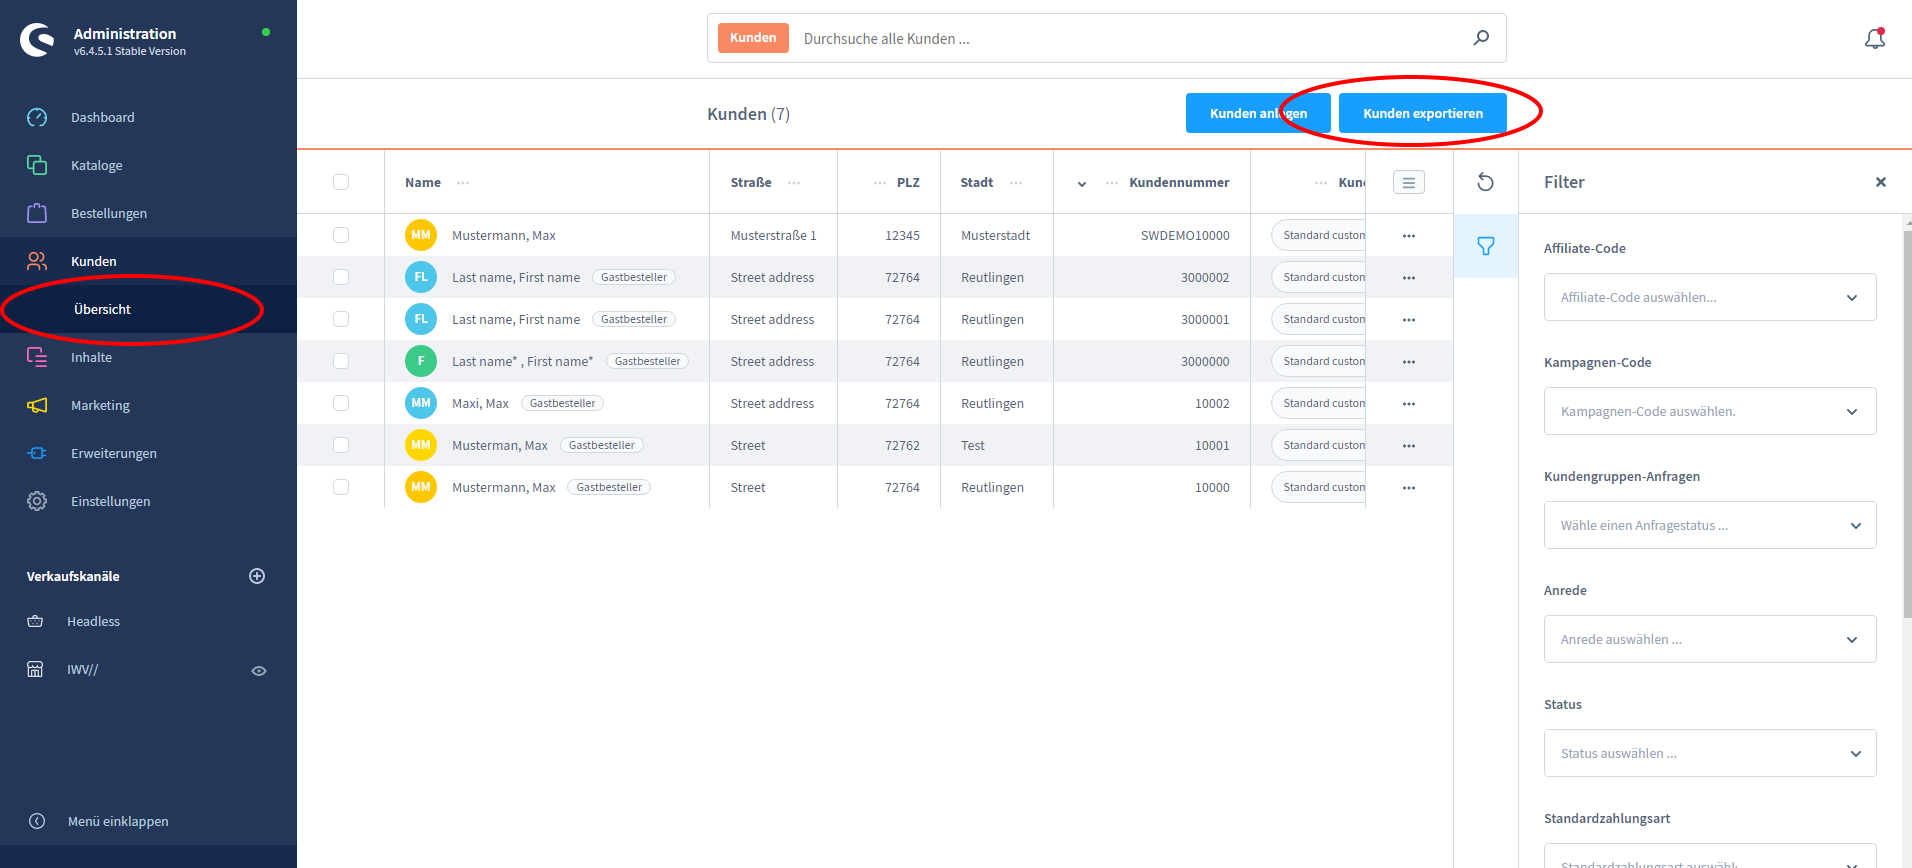Click the Shopware logo icon
This screenshot has height=868, width=1912.
tap(38, 40)
